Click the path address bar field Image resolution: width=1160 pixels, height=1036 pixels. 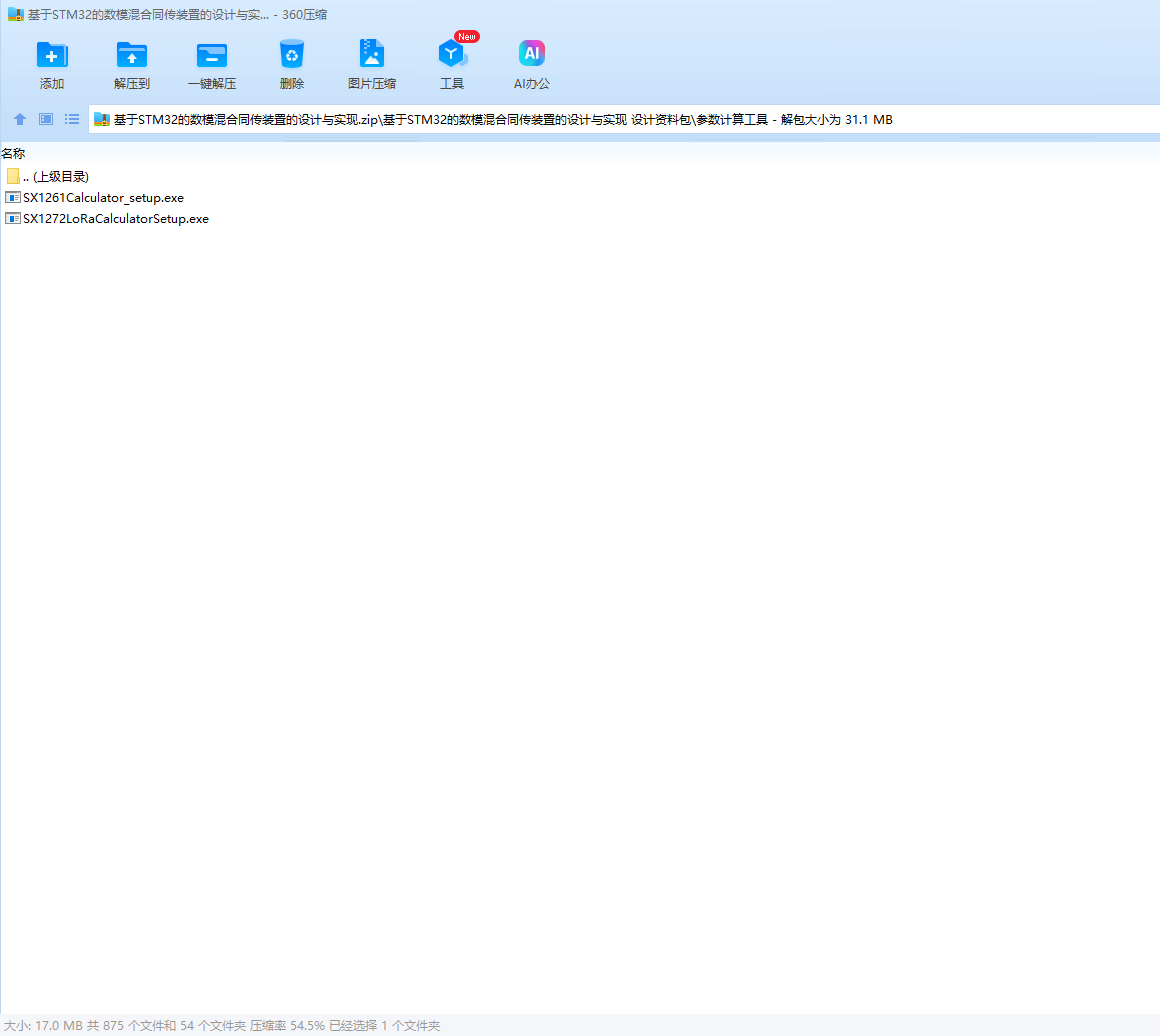pos(624,119)
